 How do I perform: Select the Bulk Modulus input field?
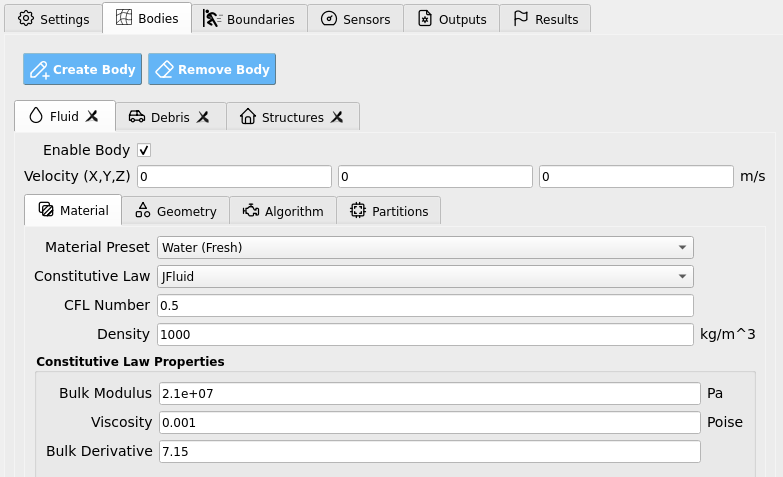429,394
